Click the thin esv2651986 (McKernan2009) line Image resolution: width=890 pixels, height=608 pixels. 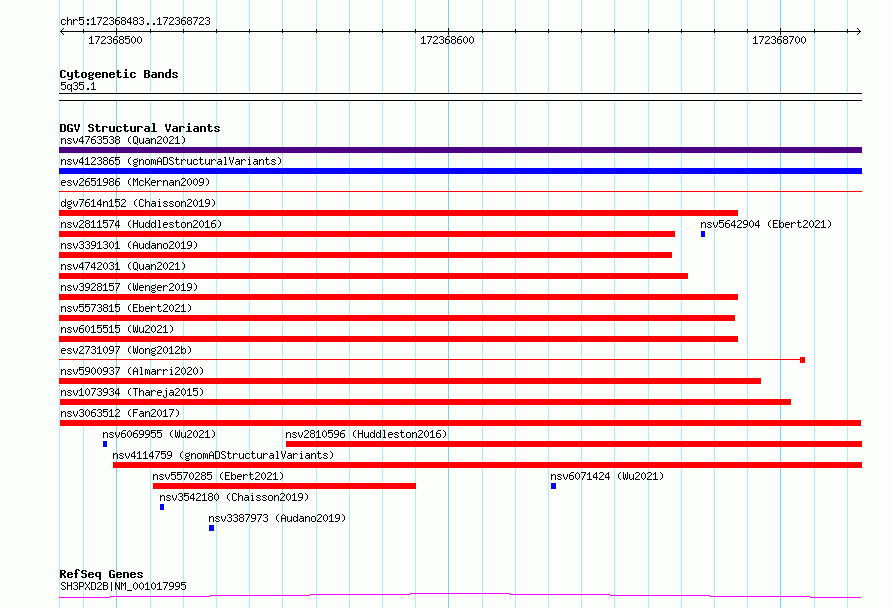coord(460,192)
